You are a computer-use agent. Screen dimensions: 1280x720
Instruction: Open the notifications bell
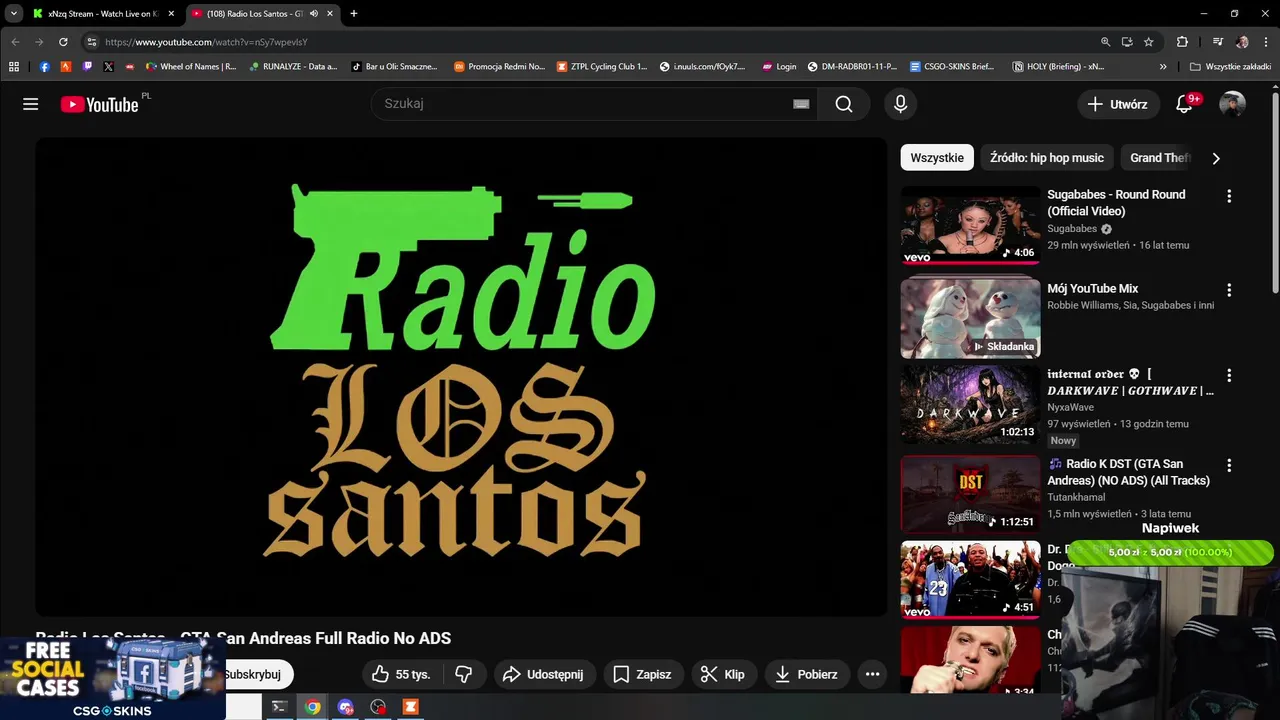pos(1184,104)
